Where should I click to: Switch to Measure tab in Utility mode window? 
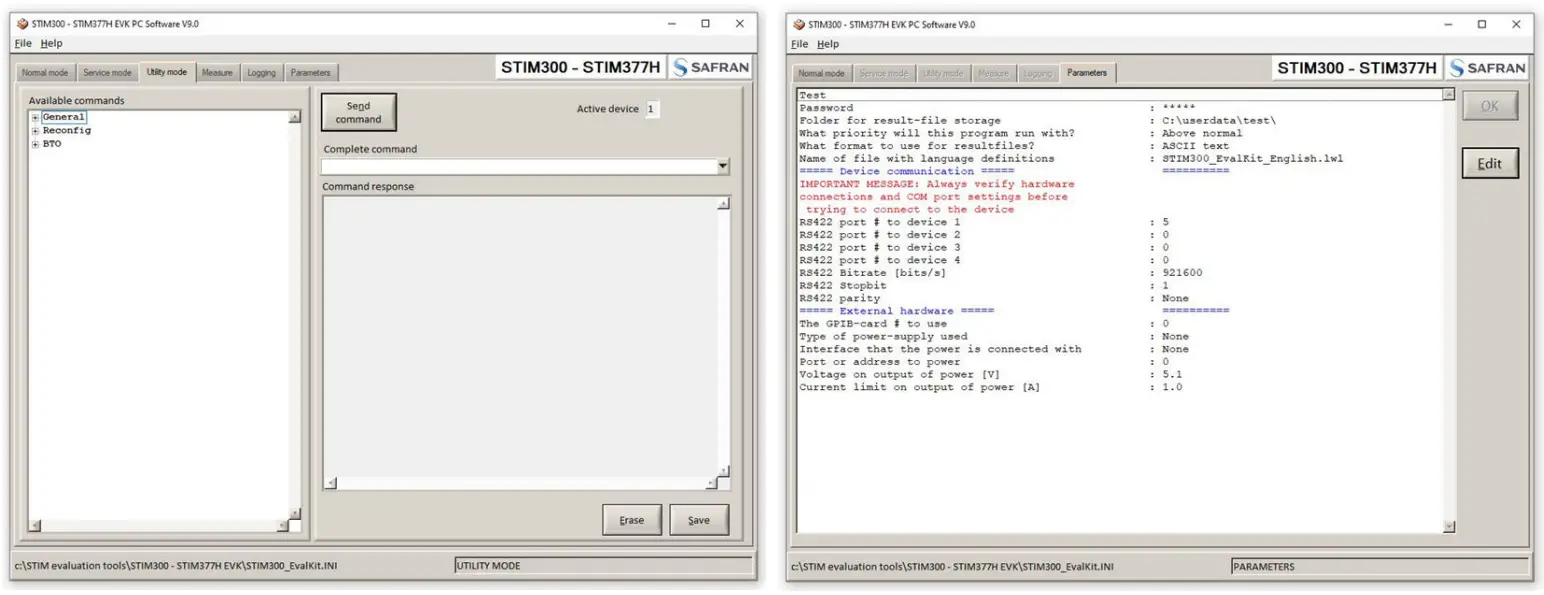(x=217, y=73)
